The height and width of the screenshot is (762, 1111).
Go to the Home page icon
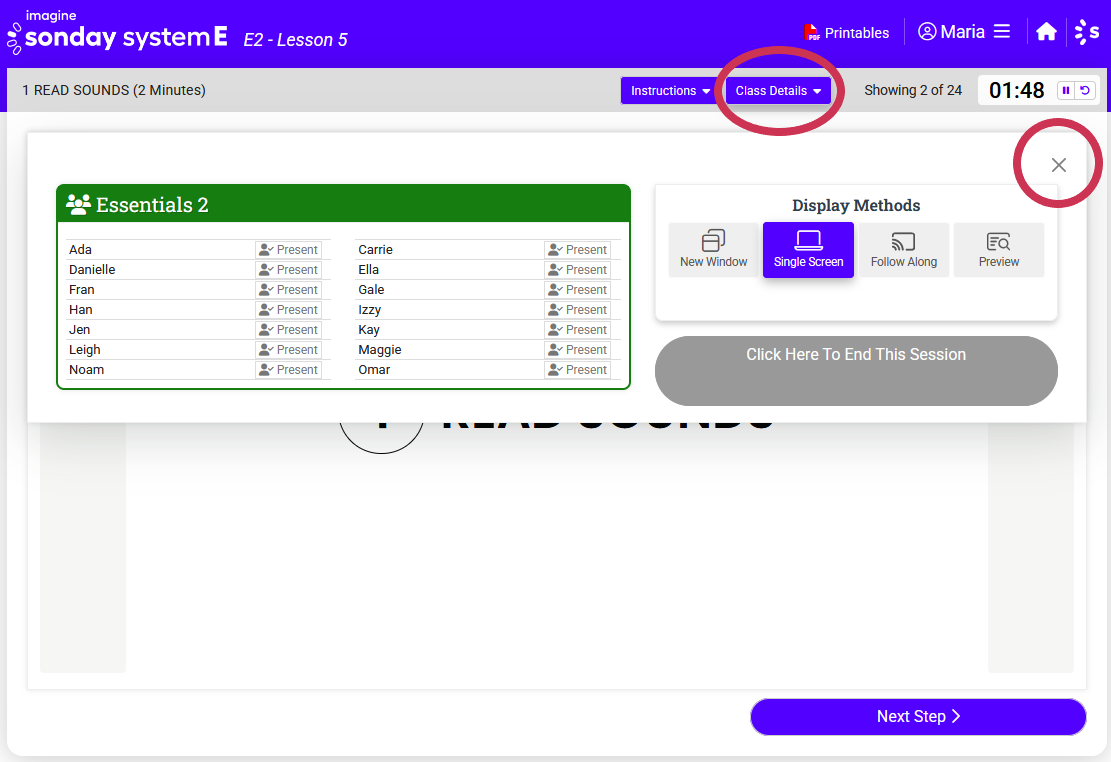tap(1046, 32)
